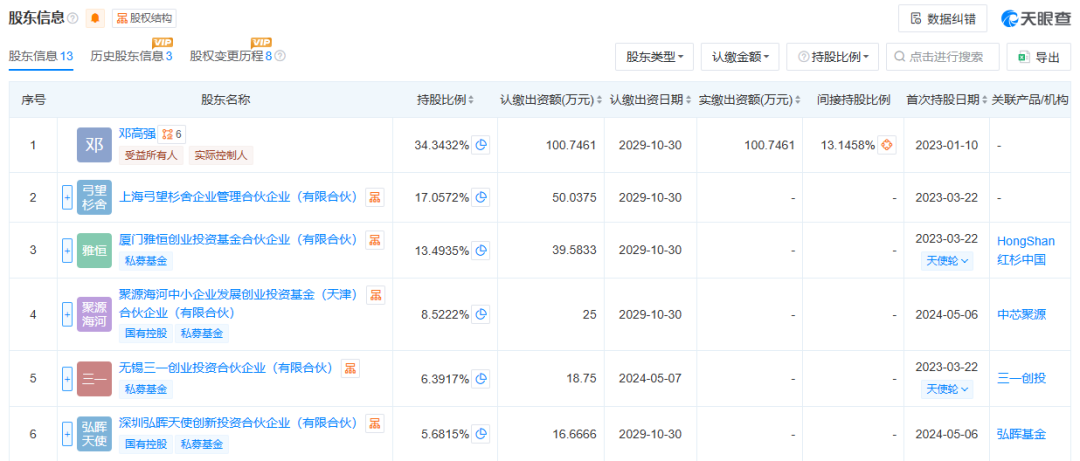Open the 股权结构 button
Viewport: 1080px width, 461px height.
(144, 18)
